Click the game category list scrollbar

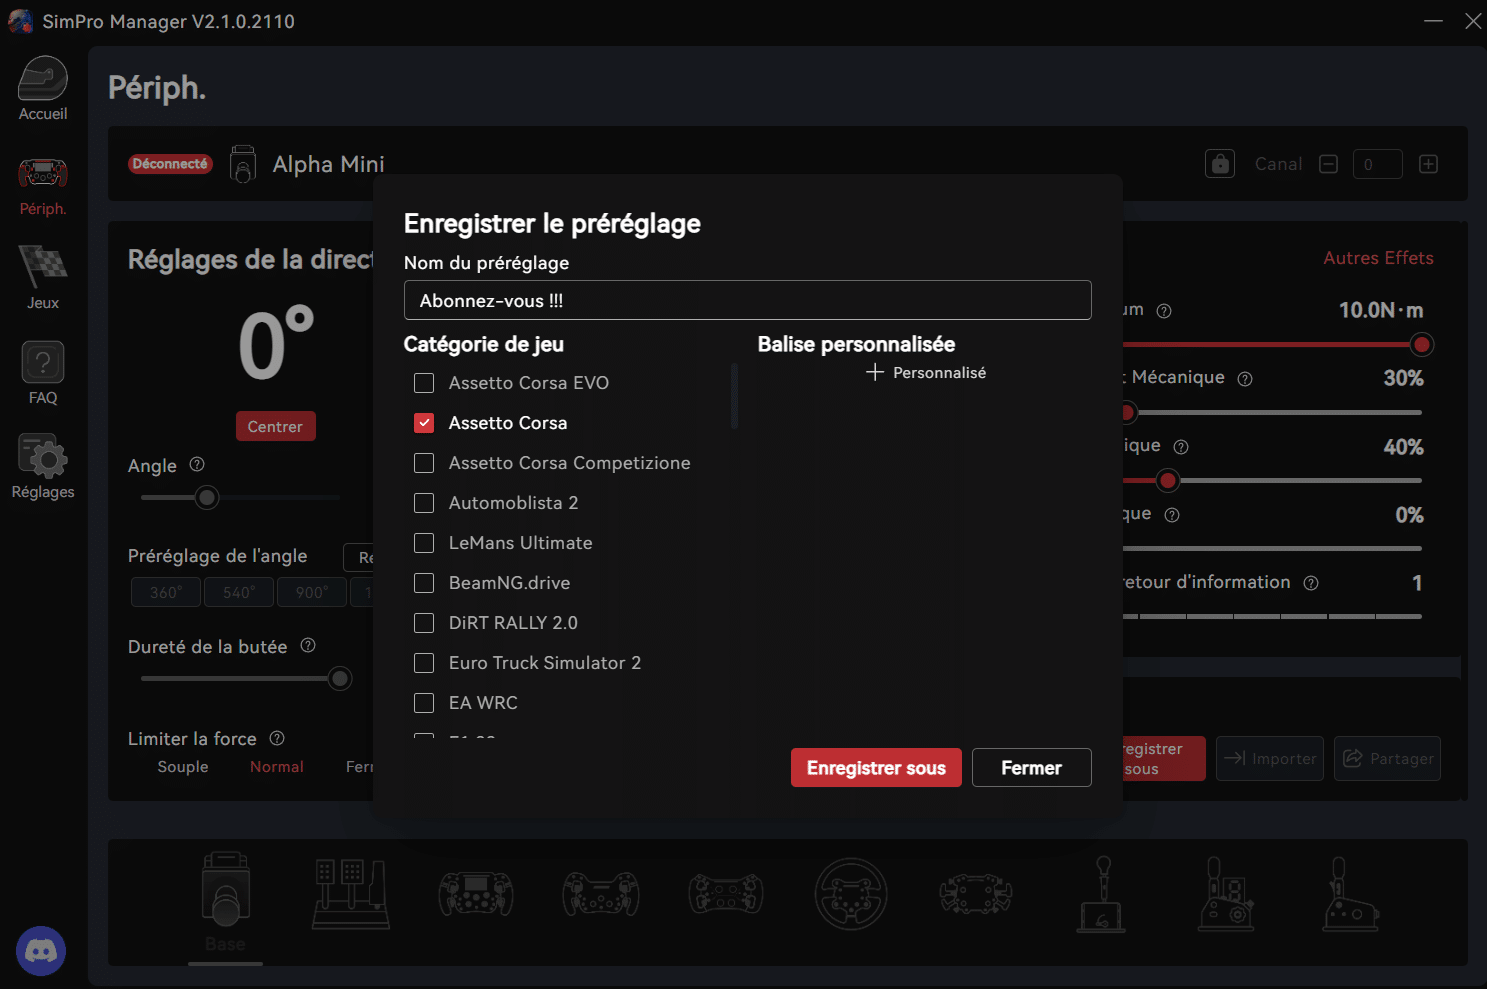[x=735, y=395]
